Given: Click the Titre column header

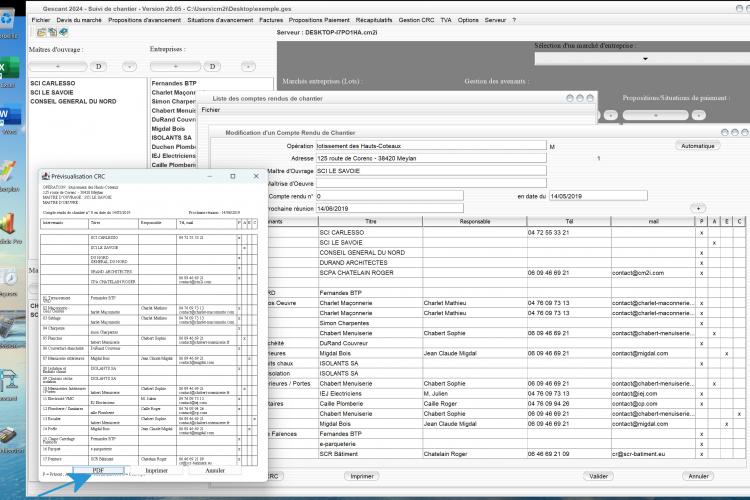Looking at the screenshot, I should tap(370, 222).
